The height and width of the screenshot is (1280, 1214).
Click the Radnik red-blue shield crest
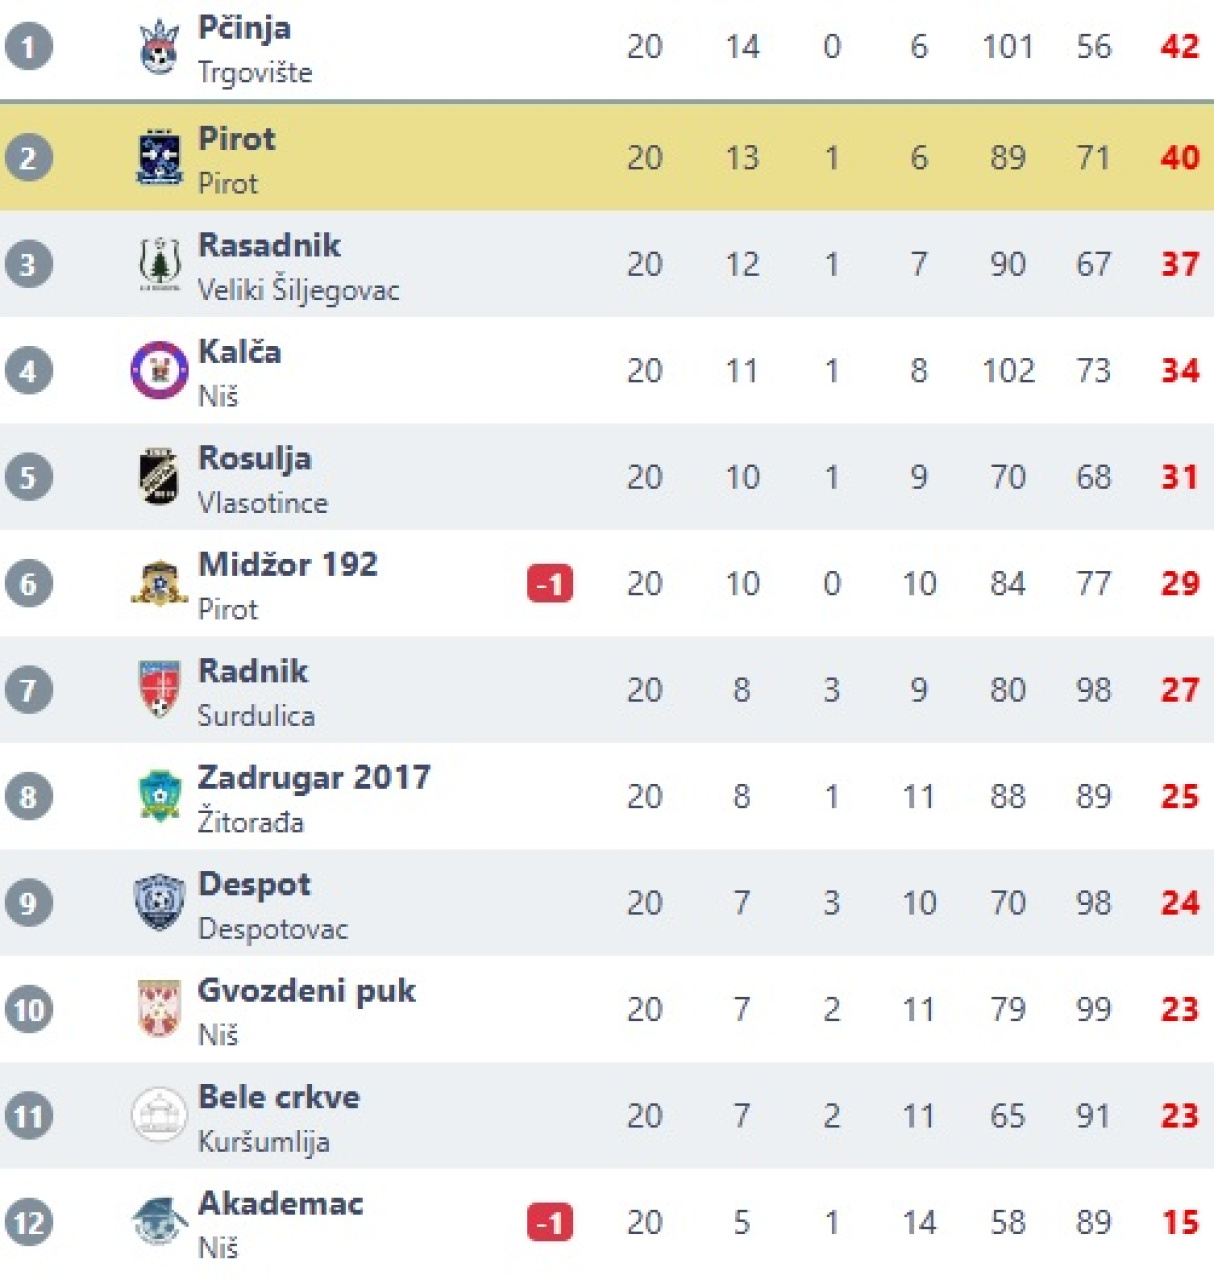coord(159,690)
